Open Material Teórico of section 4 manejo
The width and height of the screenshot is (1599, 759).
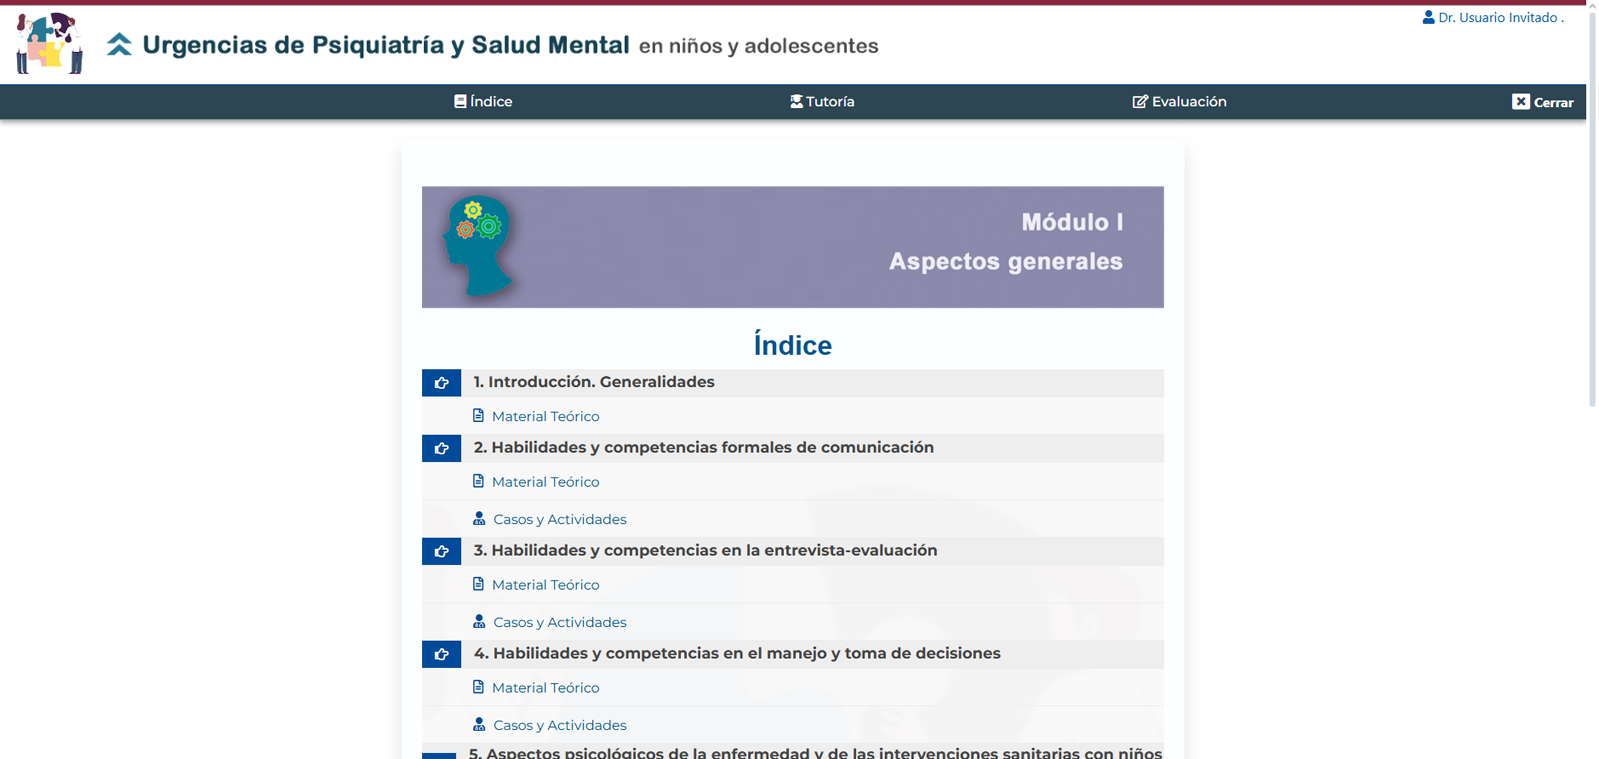(x=545, y=688)
